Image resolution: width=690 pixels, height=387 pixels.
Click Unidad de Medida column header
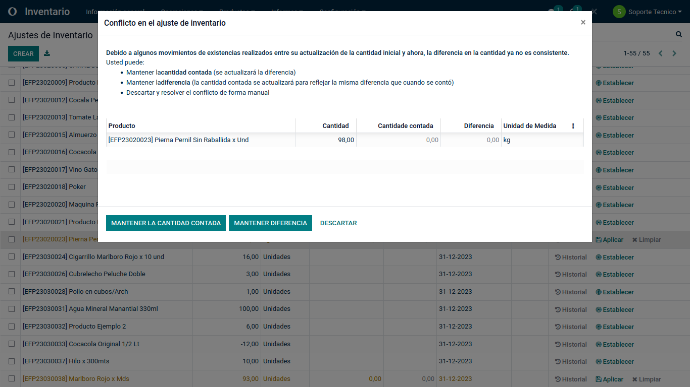529,126
